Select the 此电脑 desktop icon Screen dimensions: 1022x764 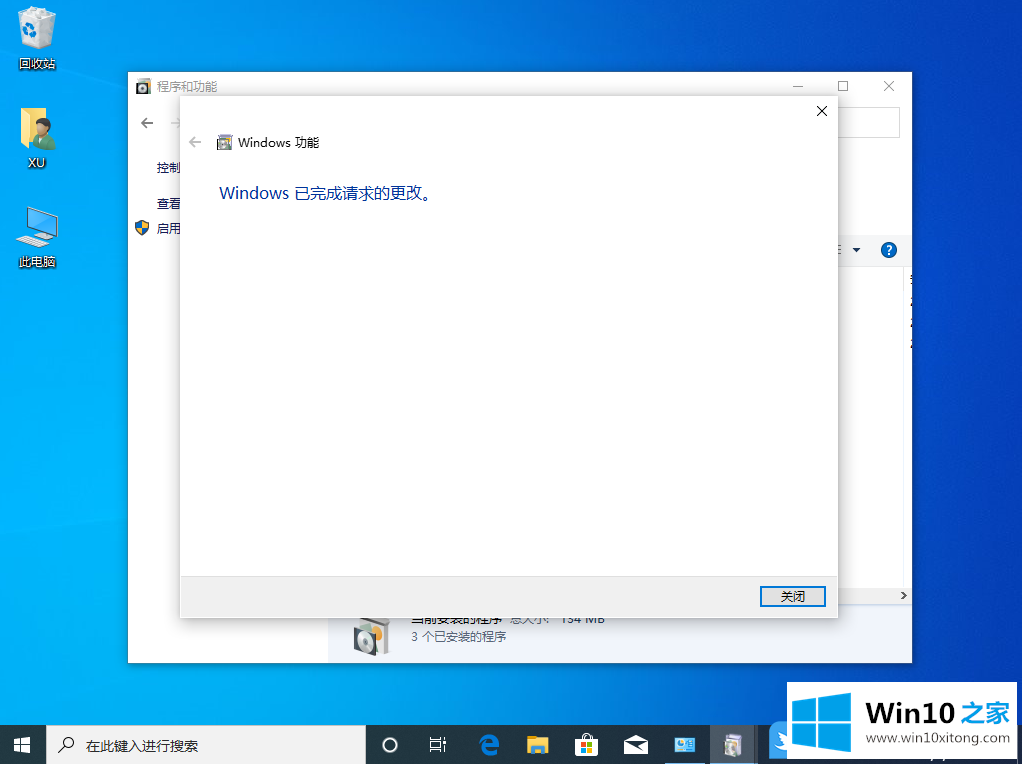click(x=36, y=237)
